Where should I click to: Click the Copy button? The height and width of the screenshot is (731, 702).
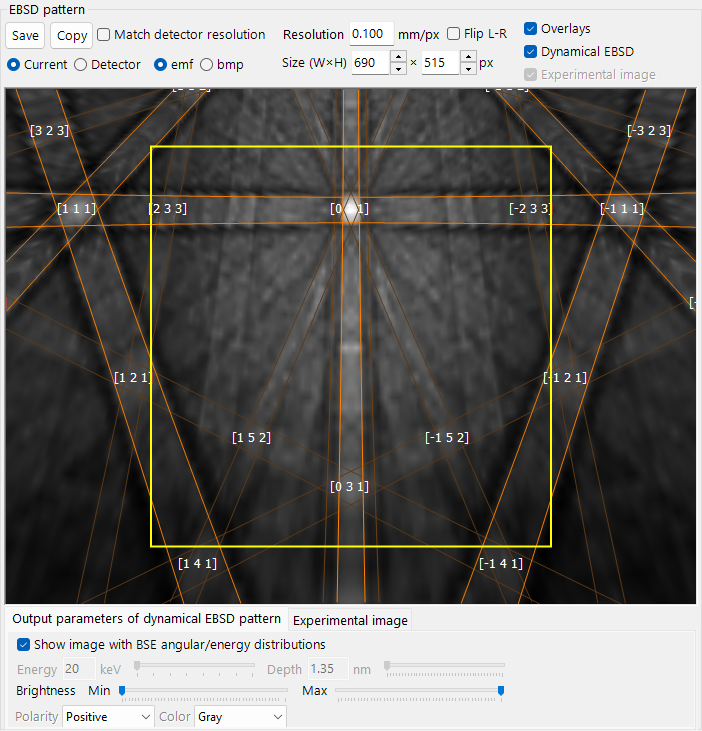click(72, 35)
